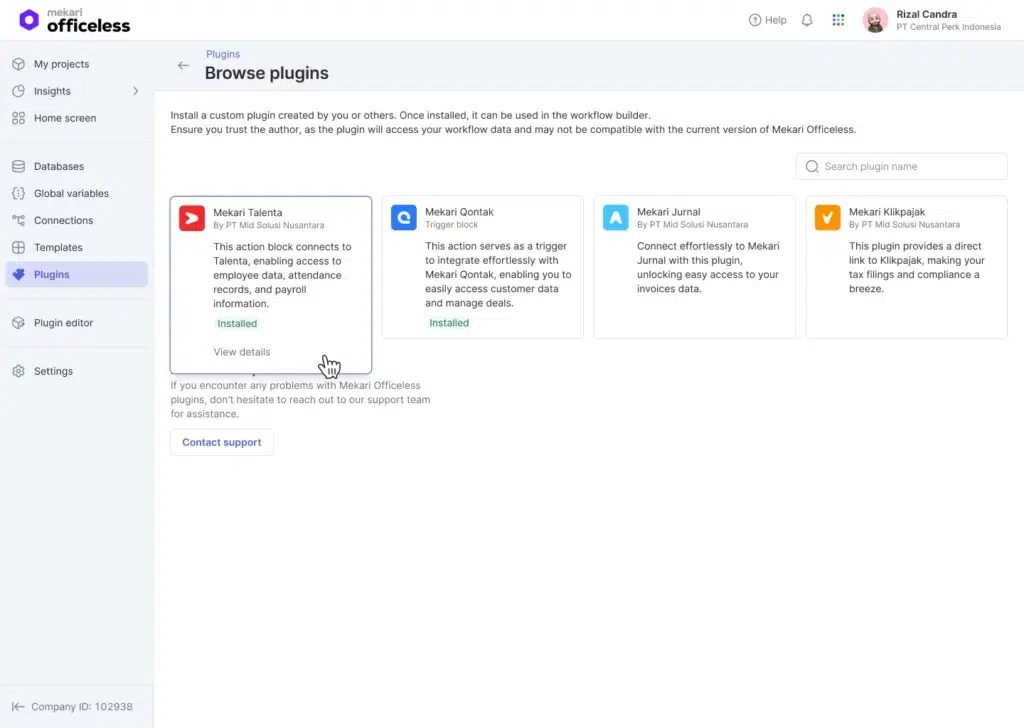Click the Browse plugins page heading

266,73
